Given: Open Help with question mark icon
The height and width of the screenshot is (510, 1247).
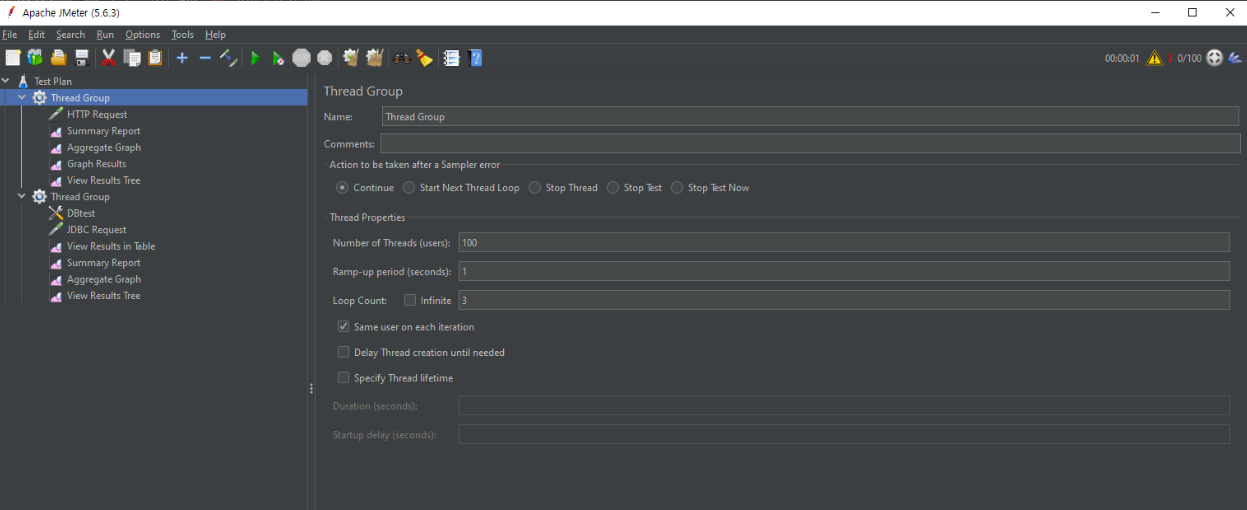Looking at the screenshot, I should point(476,58).
